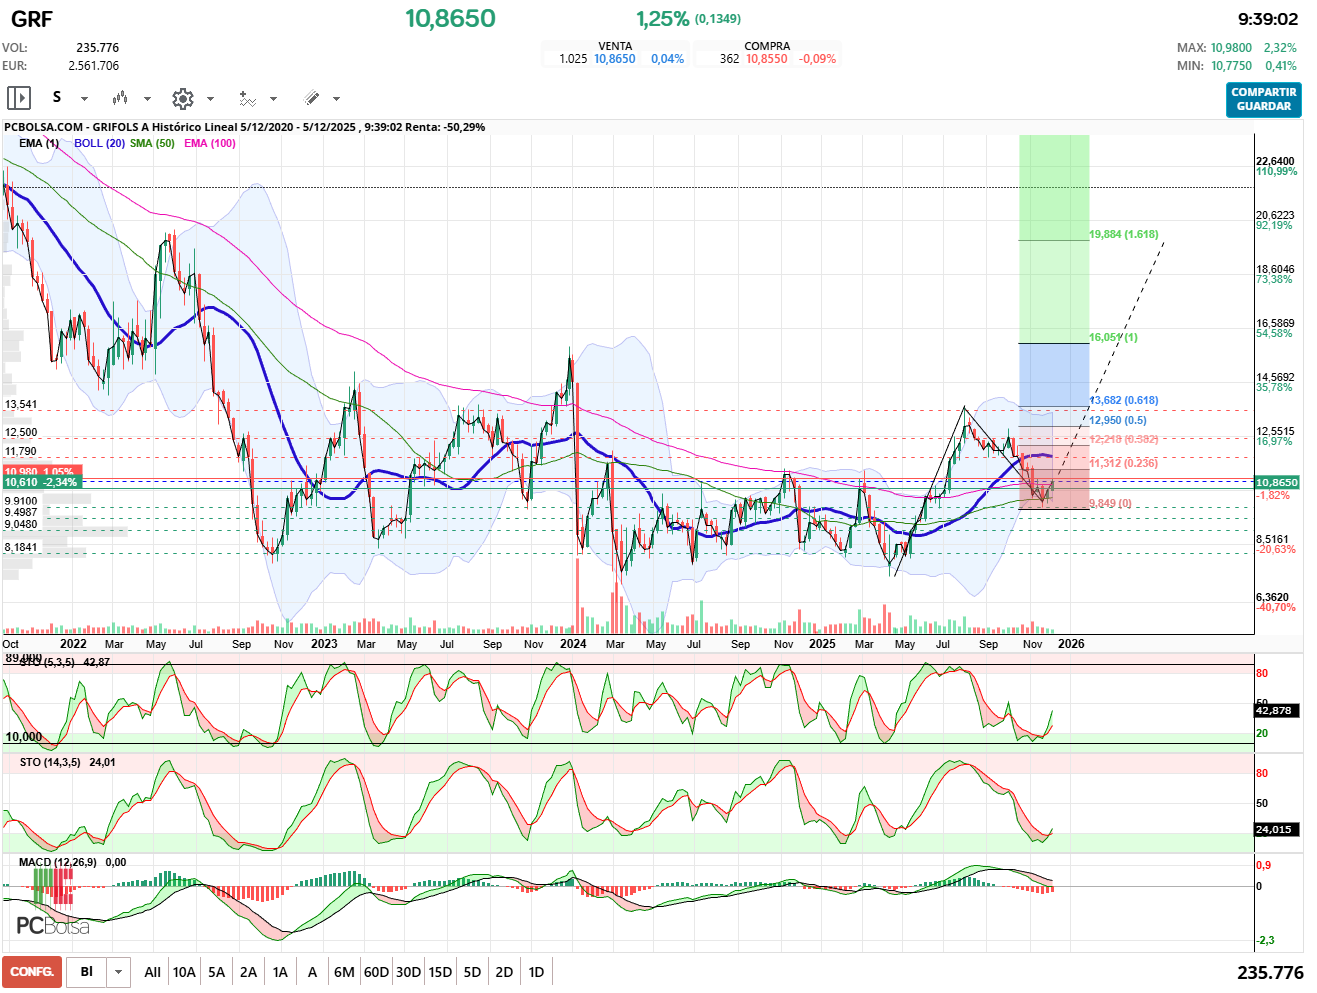Select the 1D time range
1317x993 pixels.
(x=536, y=972)
